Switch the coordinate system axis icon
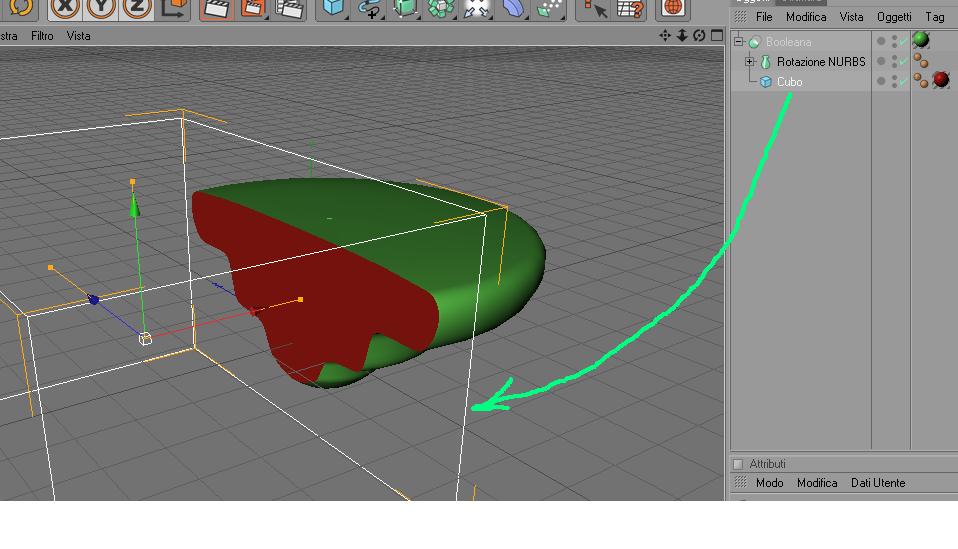This screenshot has width=958, height=549. coord(173,8)
